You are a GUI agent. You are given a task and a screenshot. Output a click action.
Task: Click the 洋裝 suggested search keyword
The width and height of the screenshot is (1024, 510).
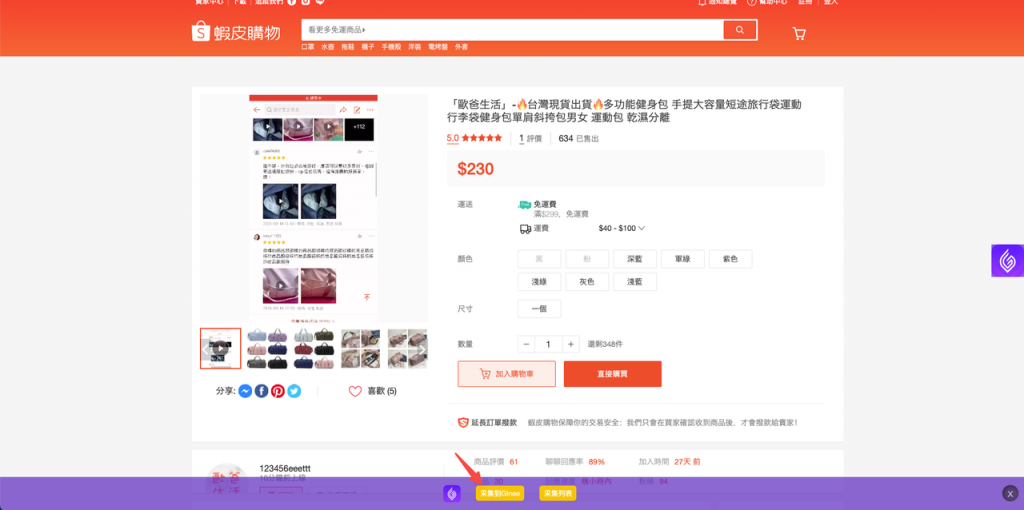click(x=415, y=48)
